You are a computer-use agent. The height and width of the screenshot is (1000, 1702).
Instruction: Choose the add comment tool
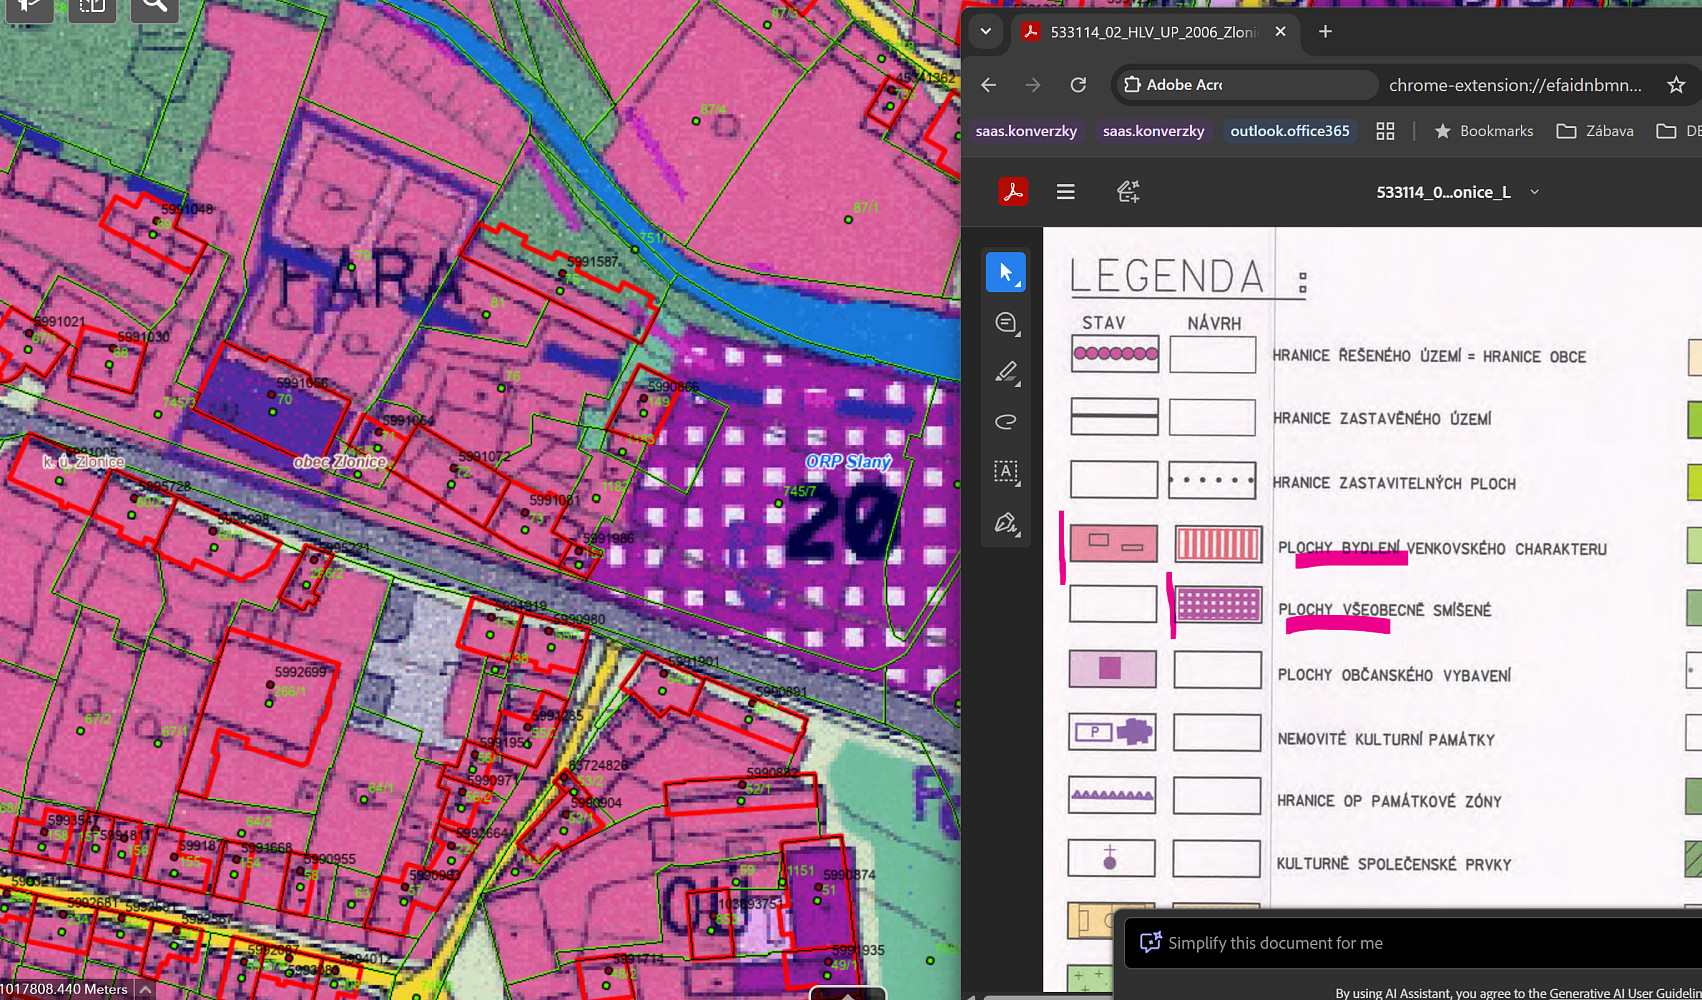(1006, 322)
